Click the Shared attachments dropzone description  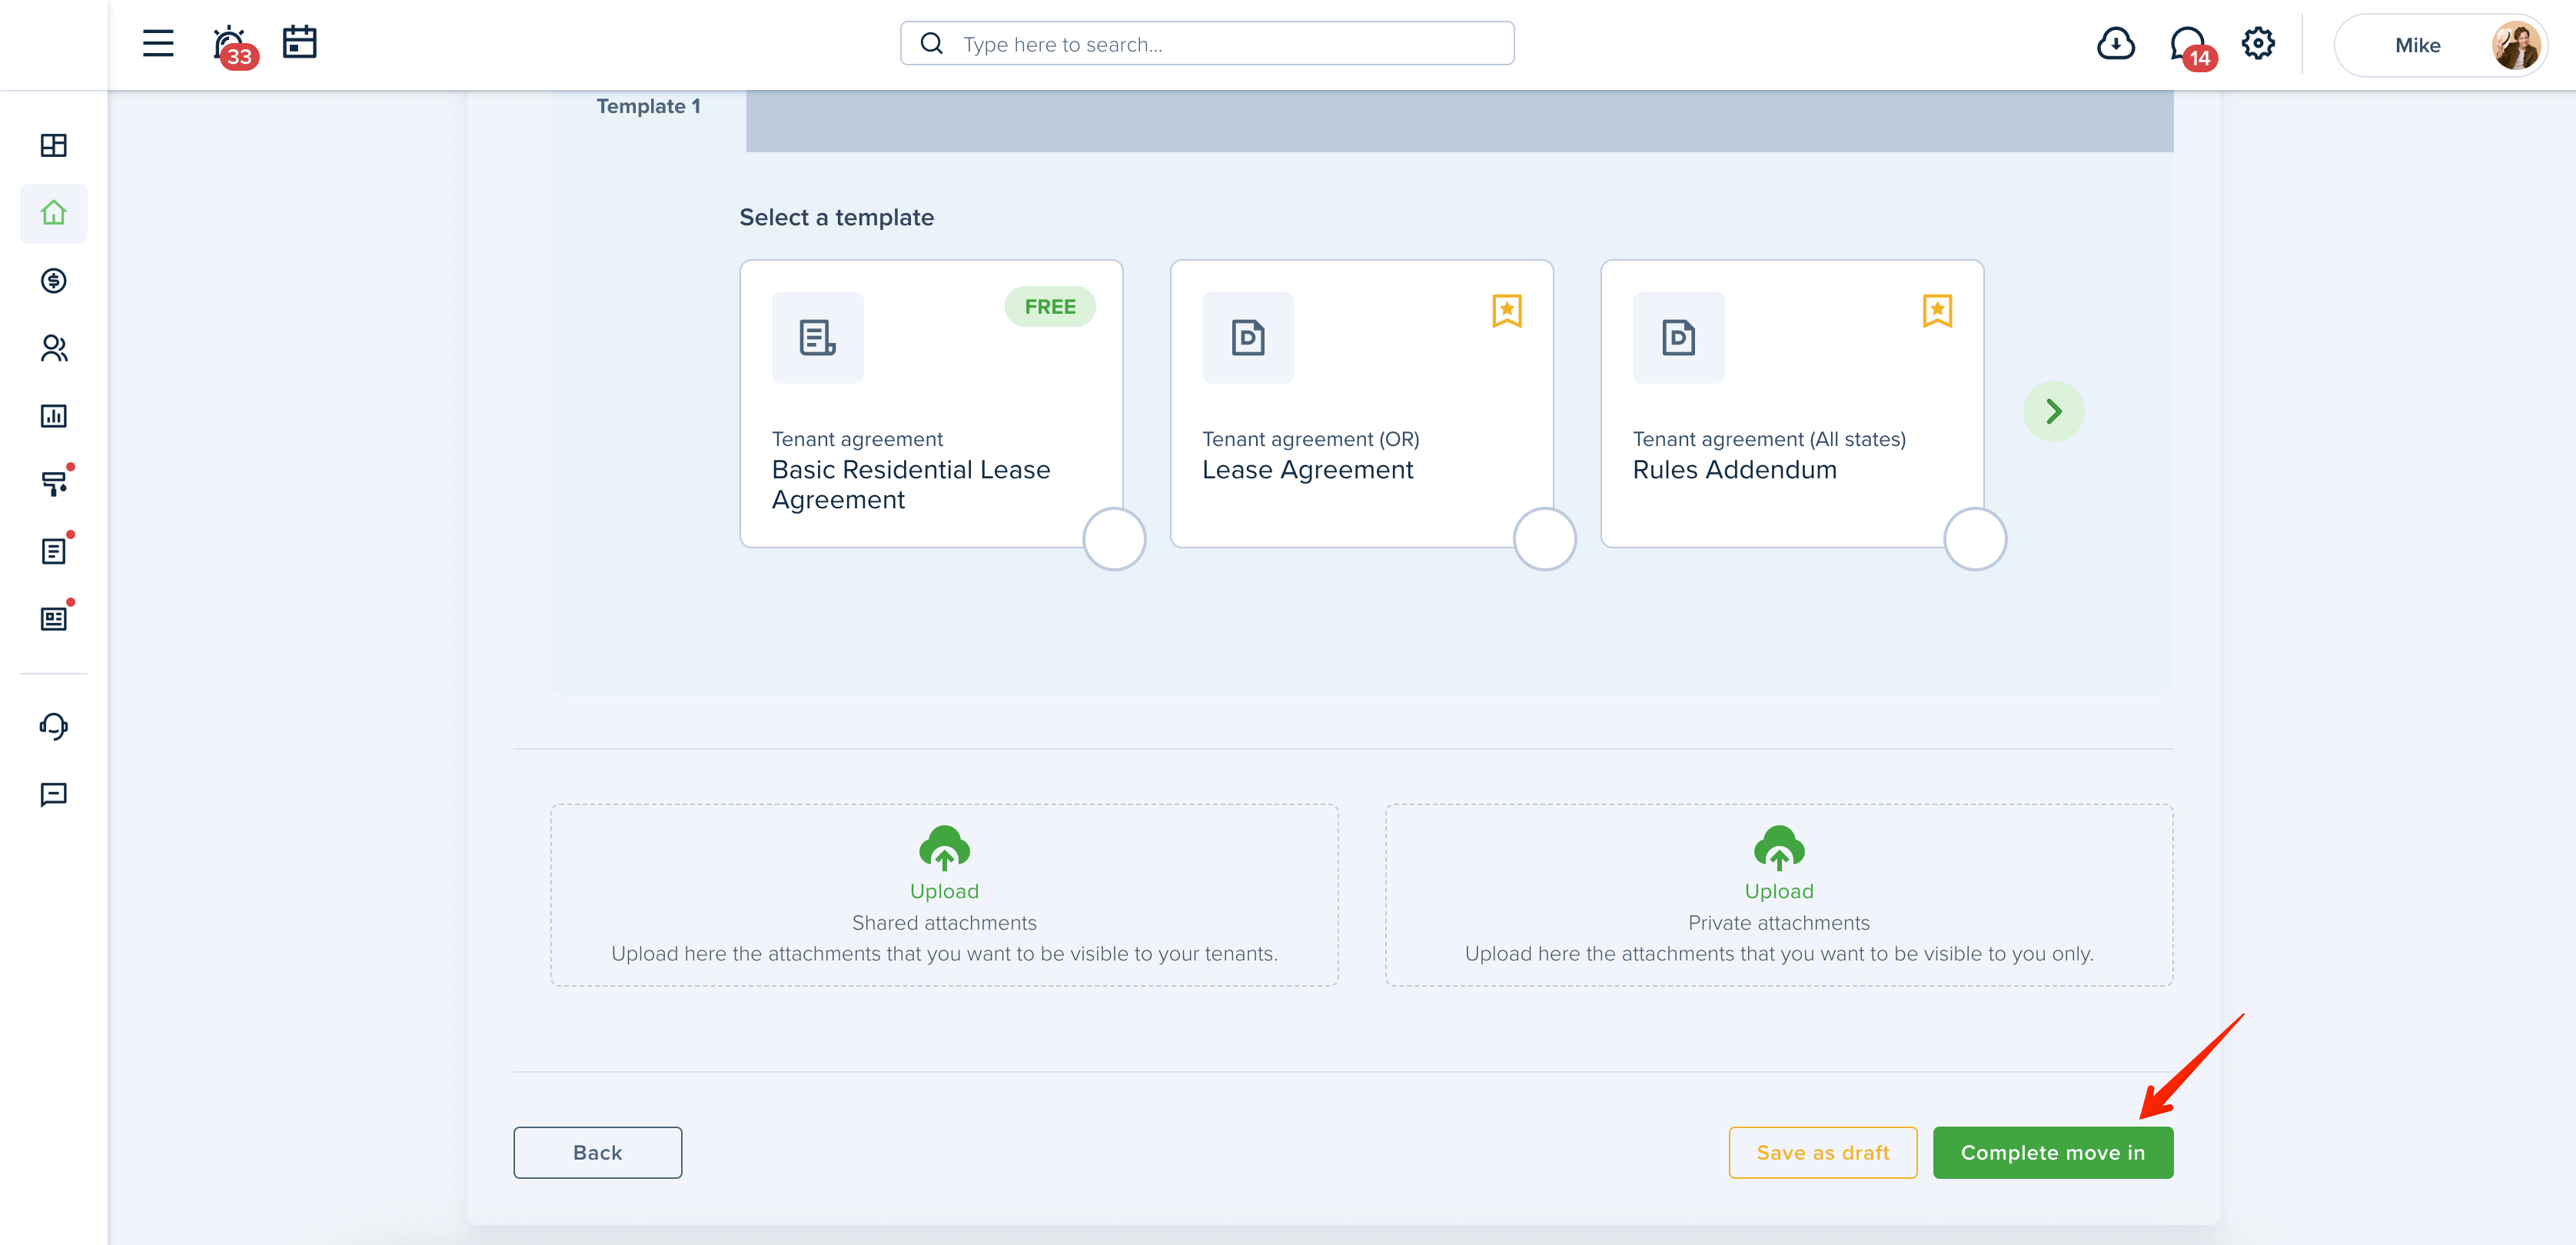click(944, 954)
